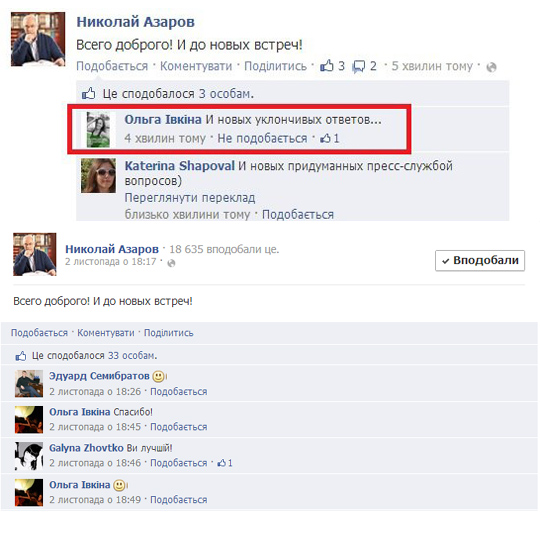Click Николай Азаров's large profile photo
The width and height of the screenshot is (540, 540).
[x=38, y=39]
